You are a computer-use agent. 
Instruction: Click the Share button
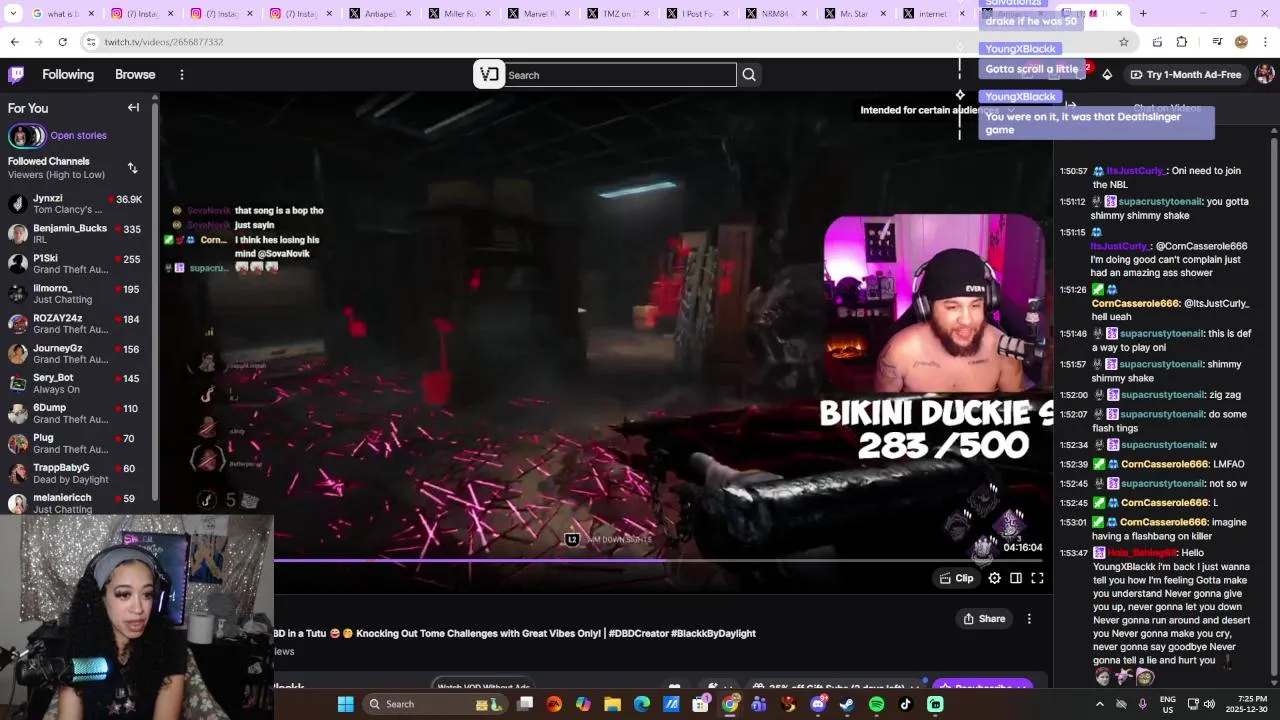tap(984, 619)
